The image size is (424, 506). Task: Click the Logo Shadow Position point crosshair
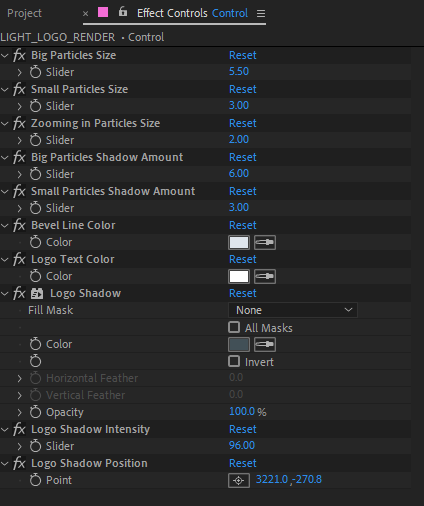tap(239, 480)
